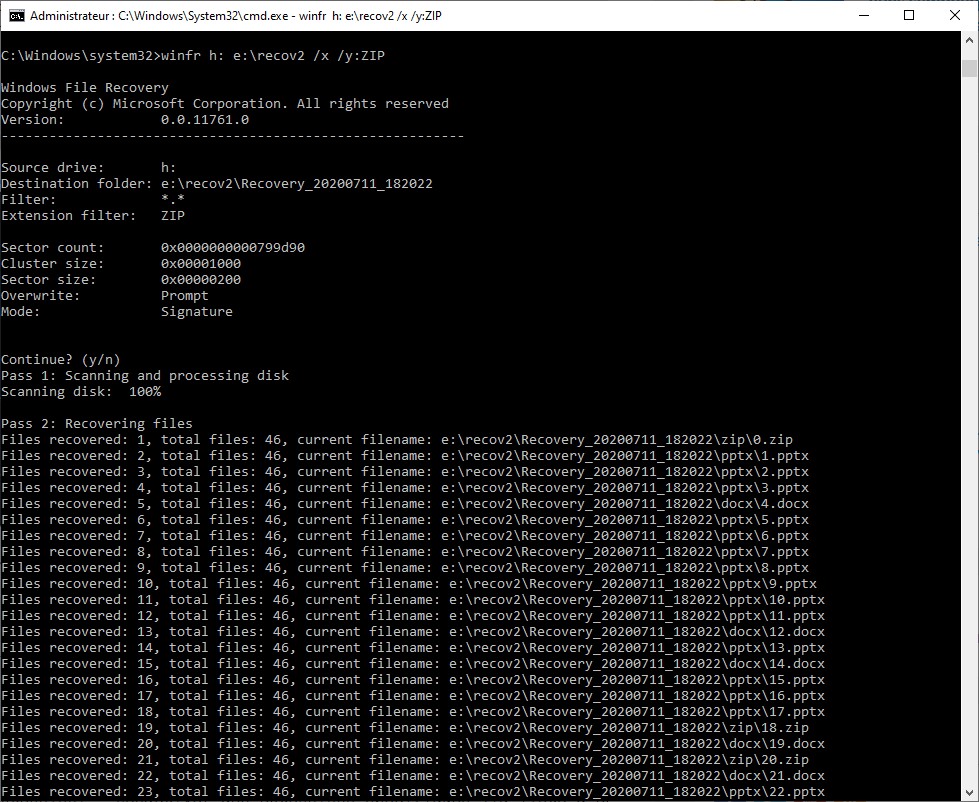Click the line ending with docx\21.docx
Image resolution: width=979 pixels, height=802 pixels.
click(x=413, y=776)
